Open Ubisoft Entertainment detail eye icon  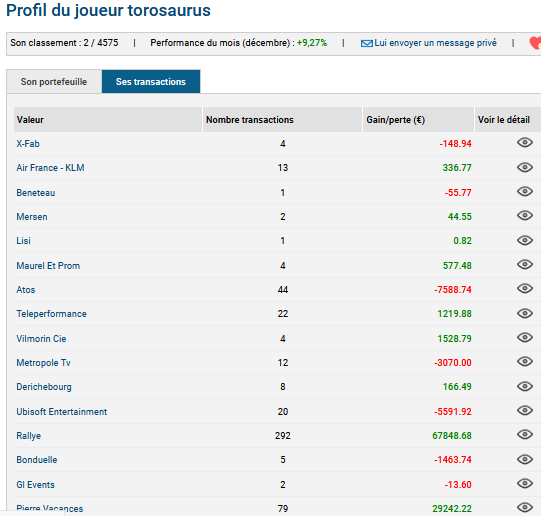point(525,410)
